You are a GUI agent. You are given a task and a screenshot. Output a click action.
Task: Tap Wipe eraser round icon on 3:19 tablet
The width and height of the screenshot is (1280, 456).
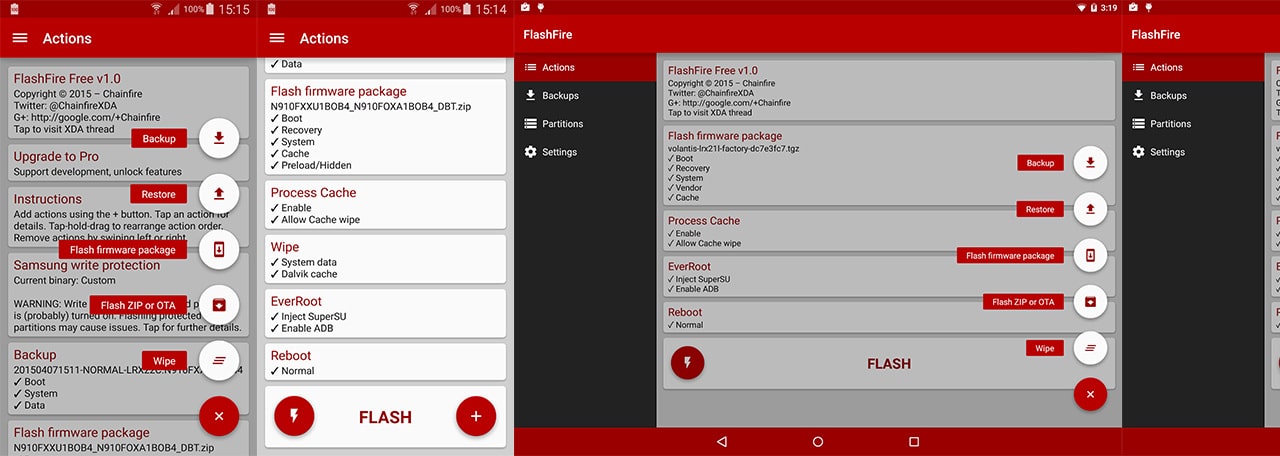coord(1090,348)
